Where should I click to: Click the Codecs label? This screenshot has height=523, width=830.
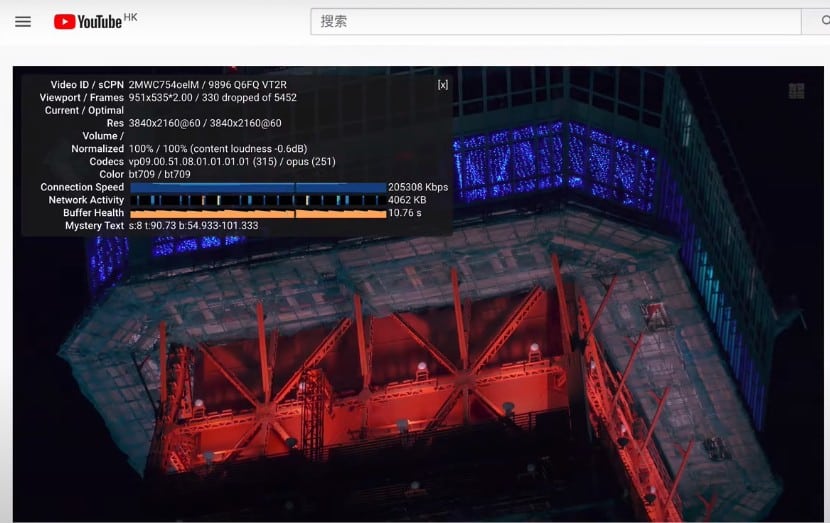[x=106, y=161]
